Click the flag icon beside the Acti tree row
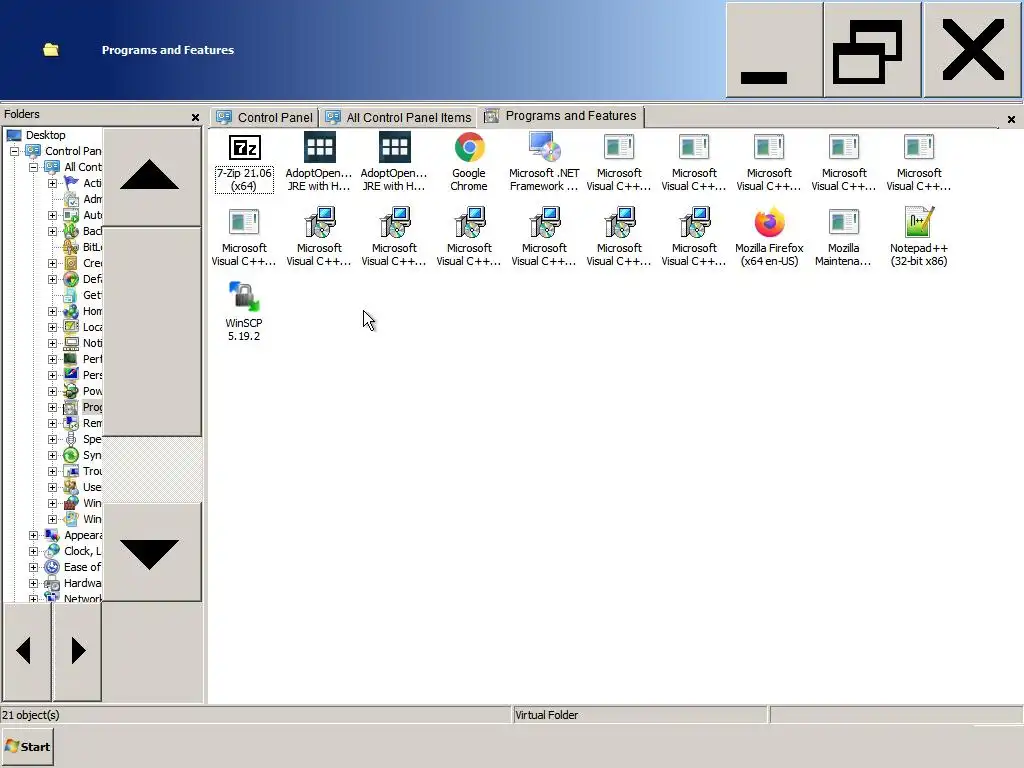This screenshot has height=768, width=1024. [71, 183]
